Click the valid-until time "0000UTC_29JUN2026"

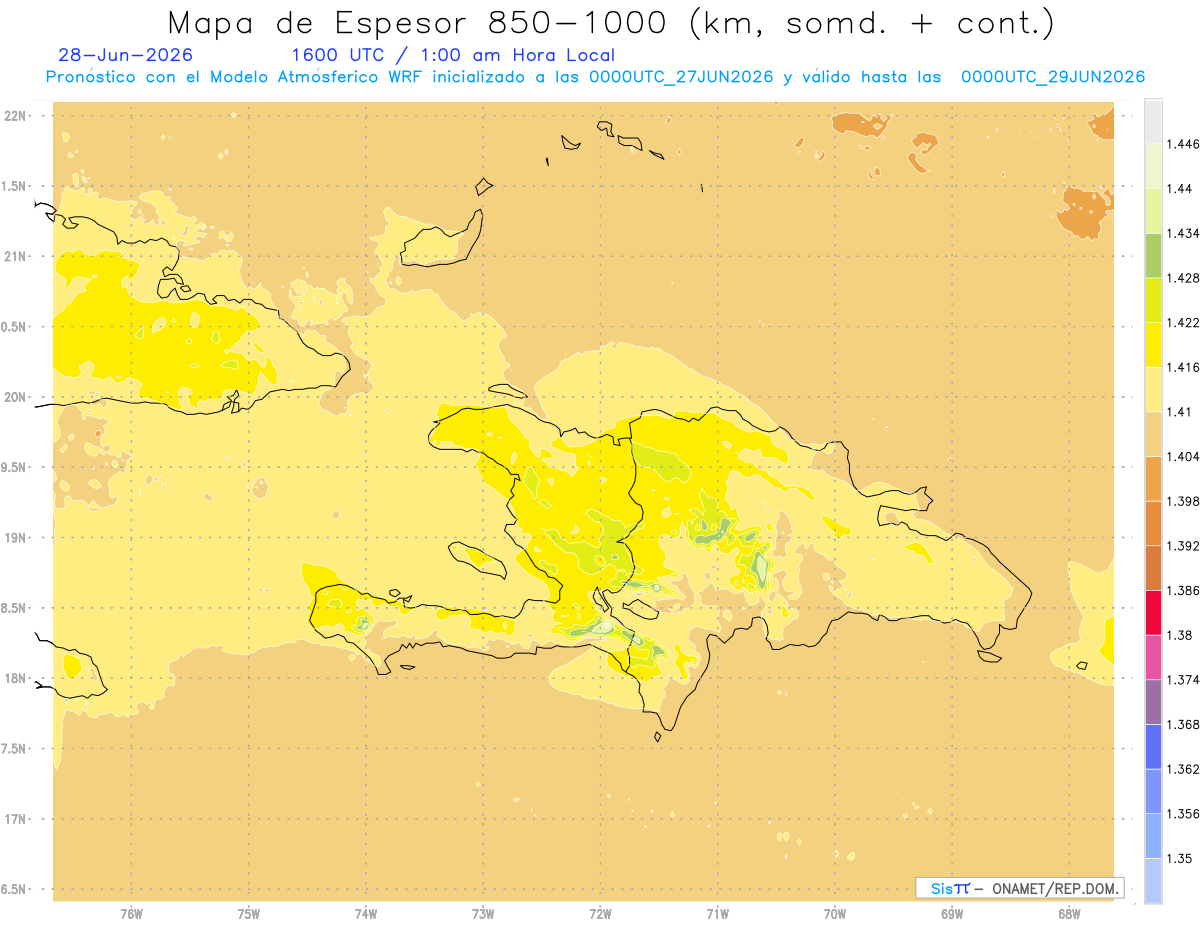(1053, 77)
